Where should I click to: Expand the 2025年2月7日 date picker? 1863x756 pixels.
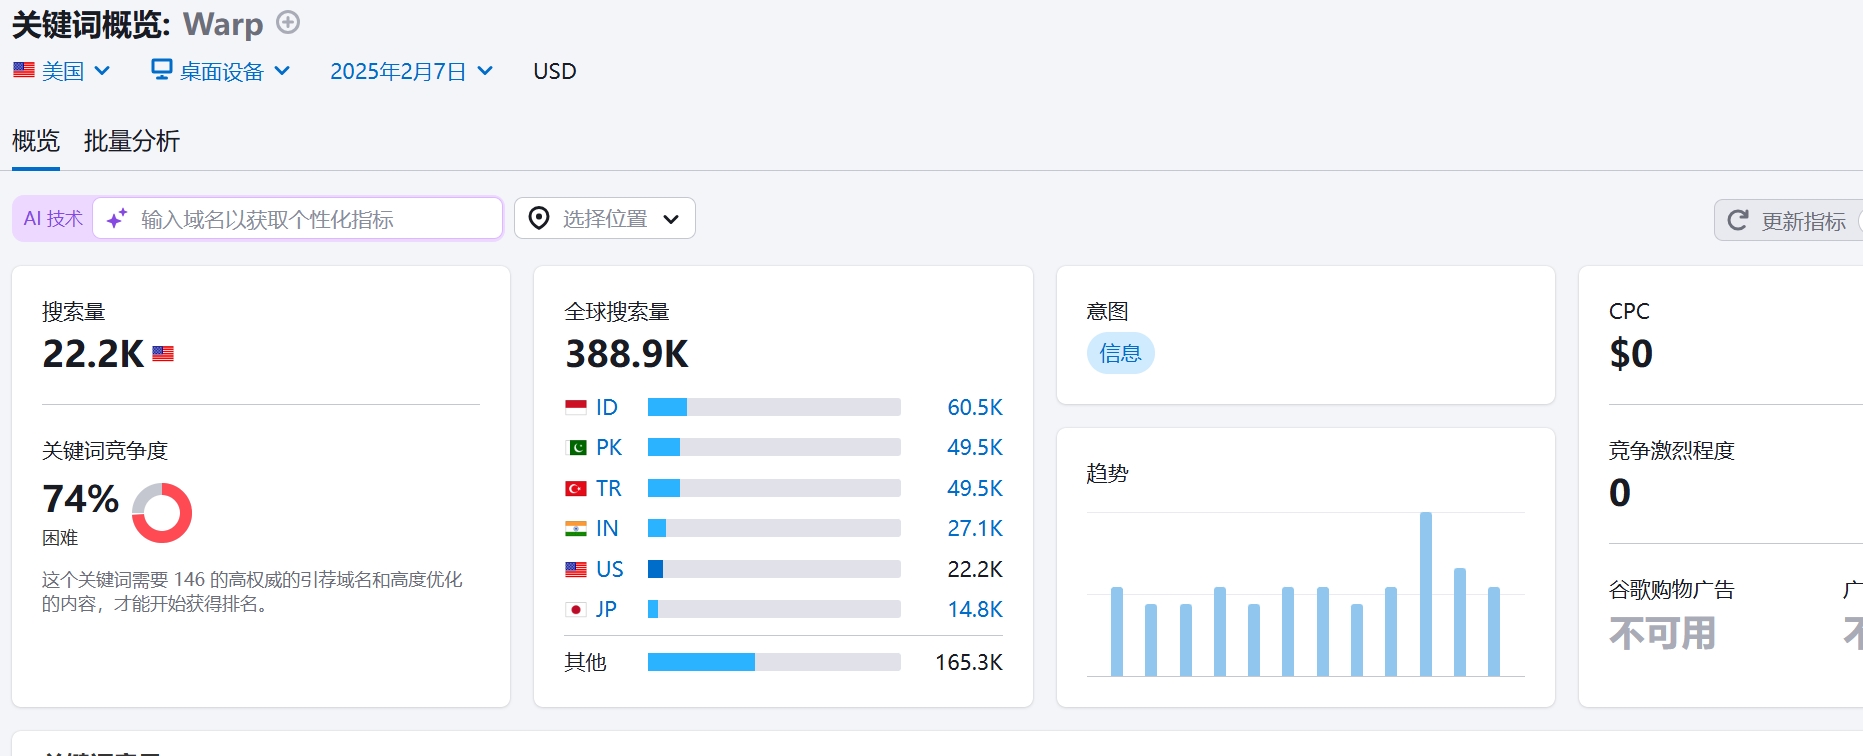point(411,71)
